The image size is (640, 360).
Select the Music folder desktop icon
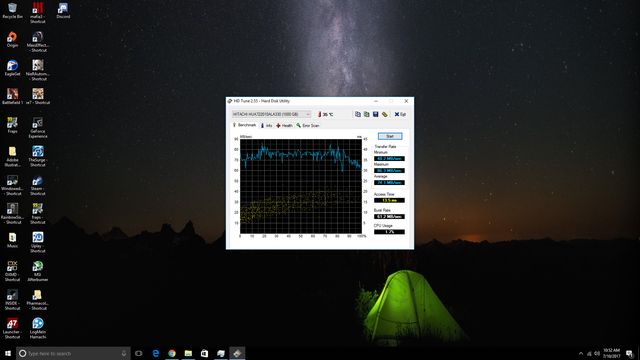pos(12,240)
